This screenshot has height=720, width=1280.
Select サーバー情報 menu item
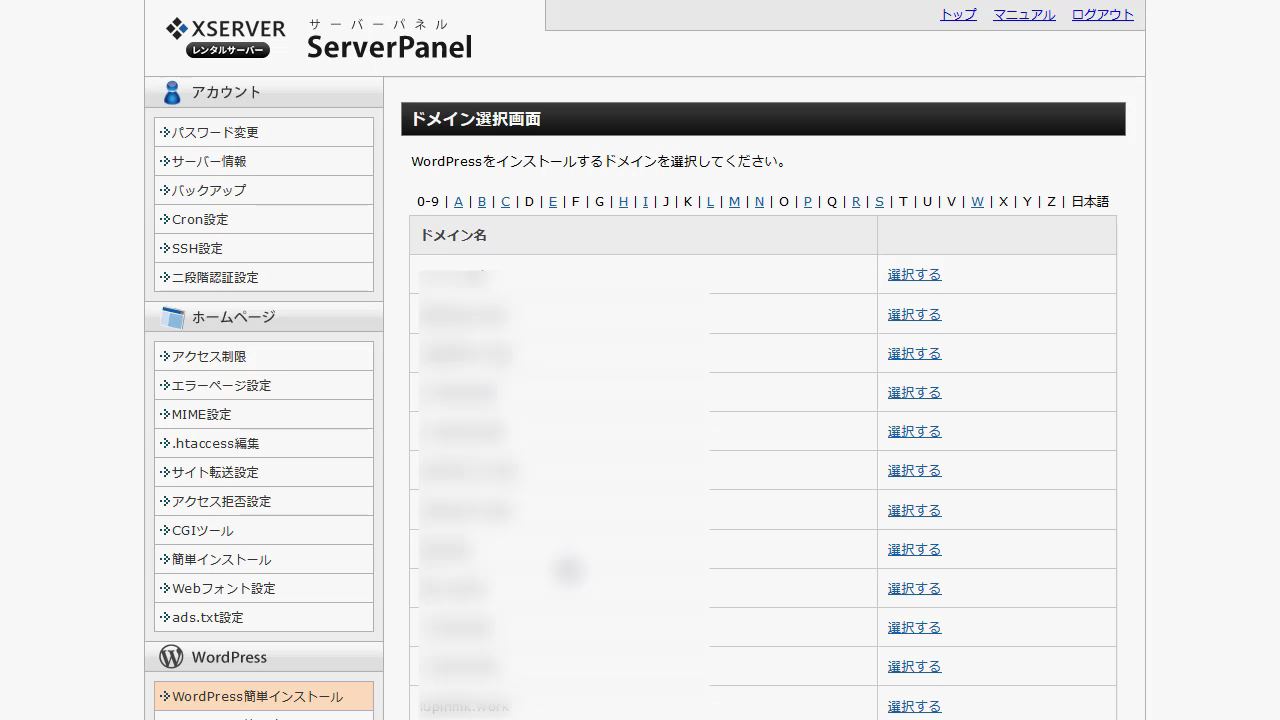coord(208,161)
